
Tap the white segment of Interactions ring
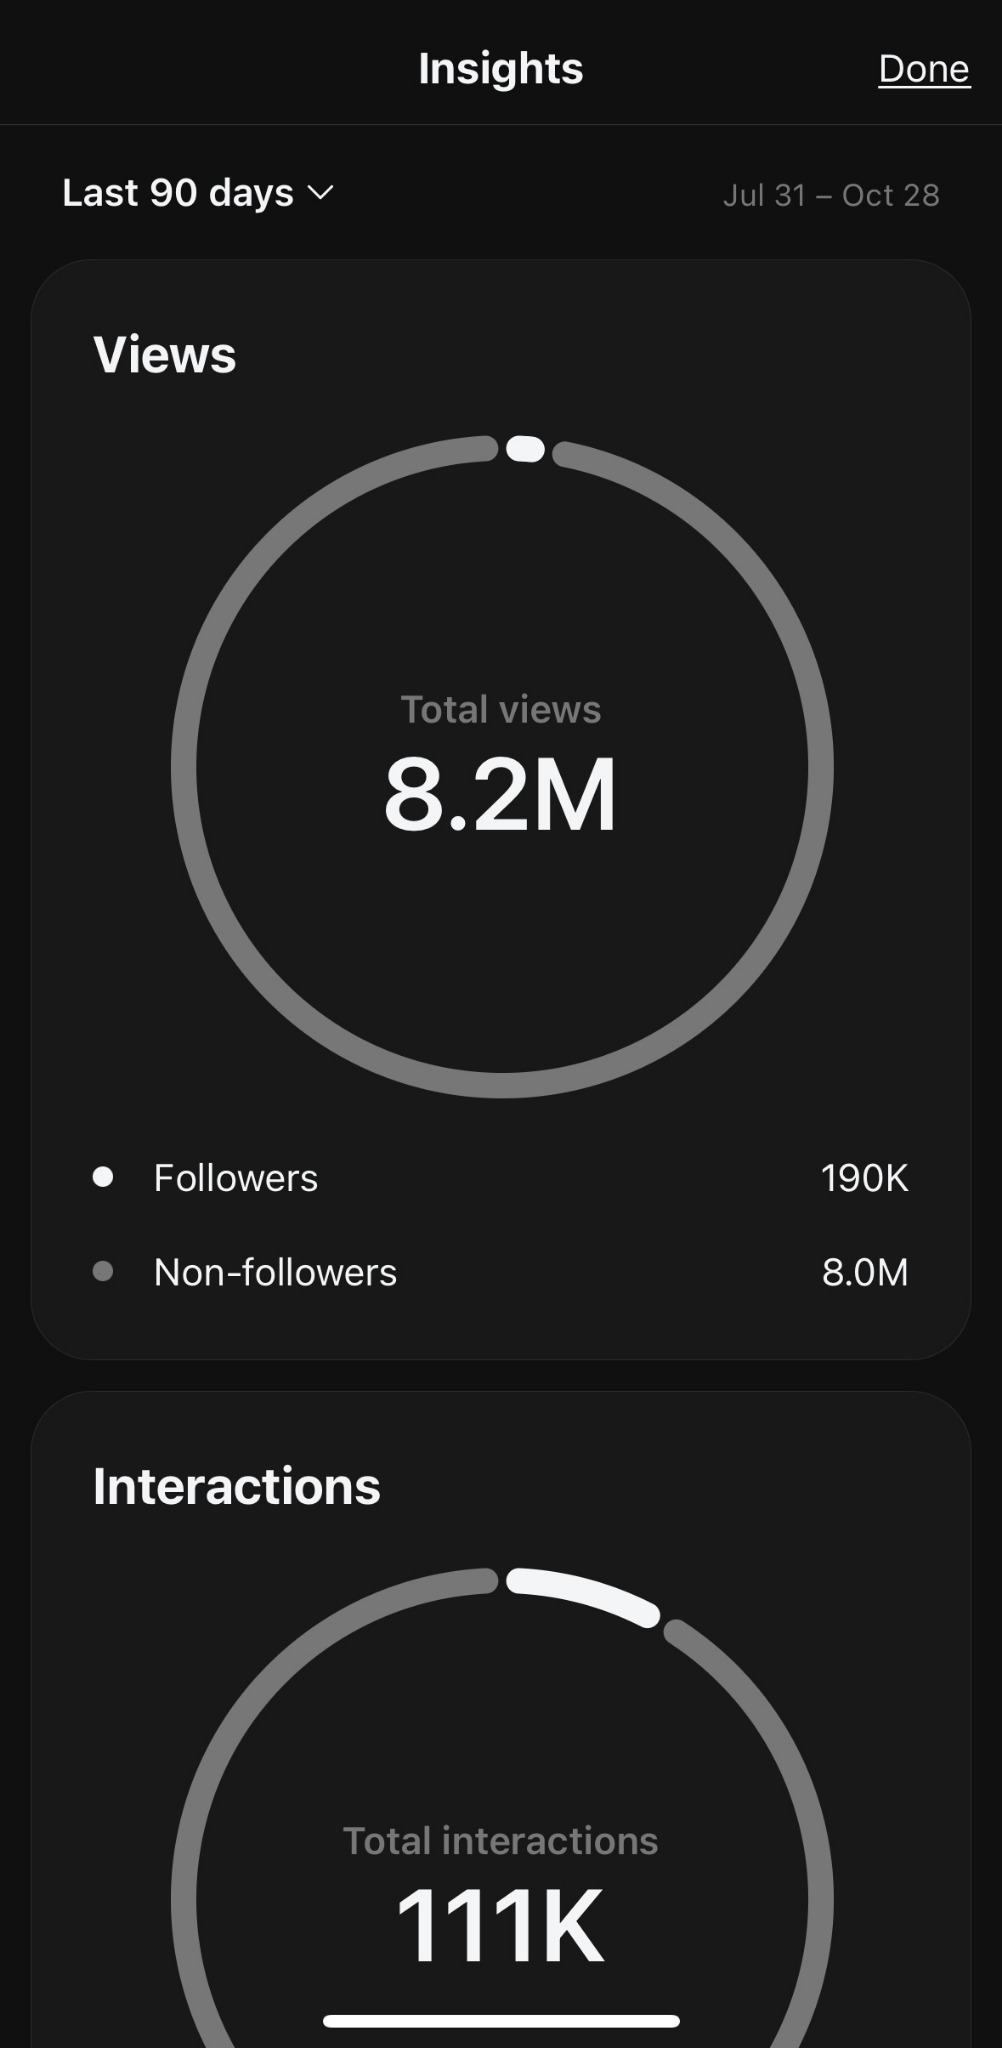click(585, 1594)
